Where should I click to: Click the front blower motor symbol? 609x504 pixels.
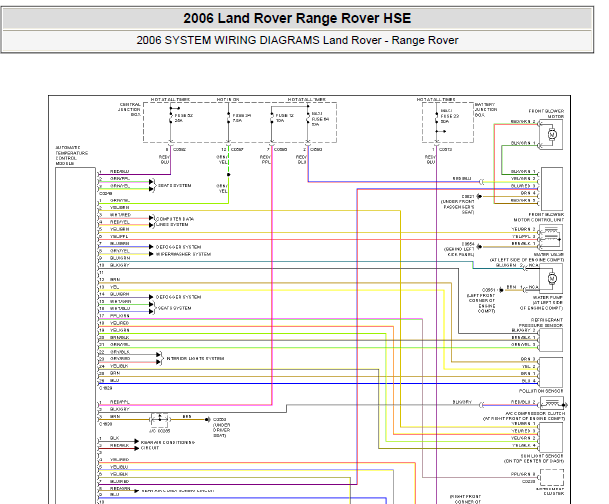(552, 135)
